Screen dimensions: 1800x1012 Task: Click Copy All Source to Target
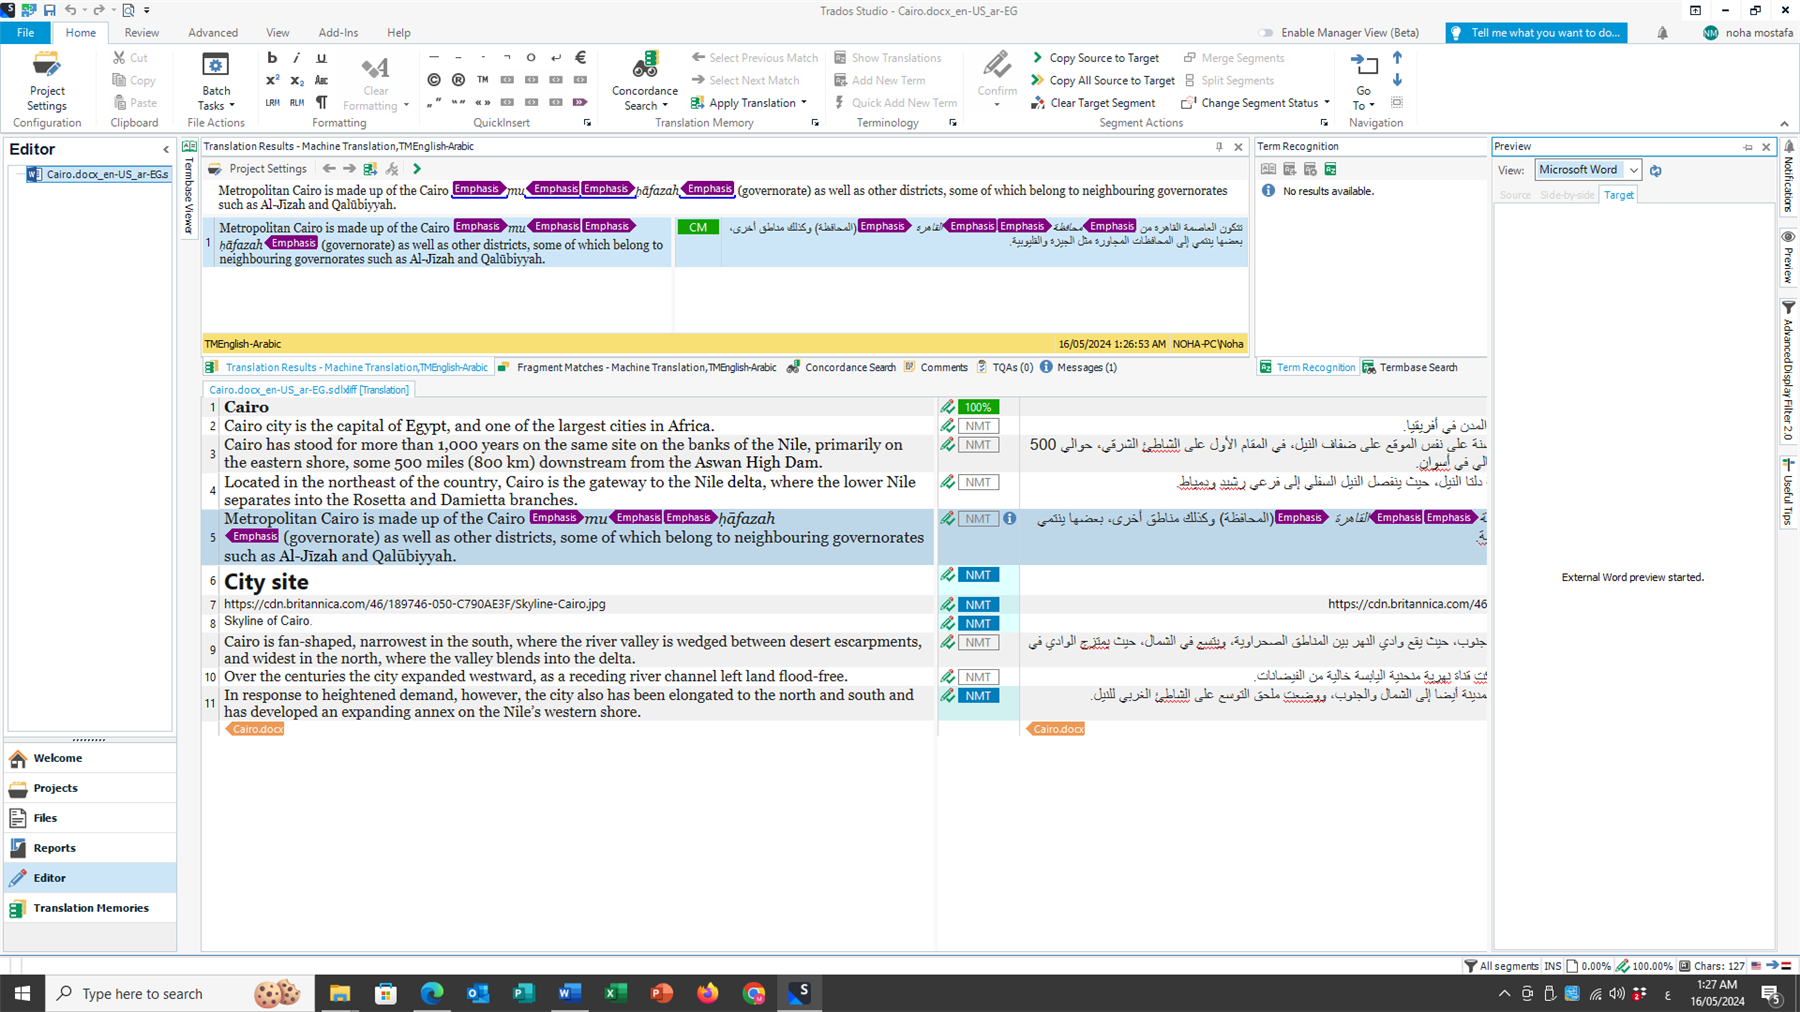1103,80
